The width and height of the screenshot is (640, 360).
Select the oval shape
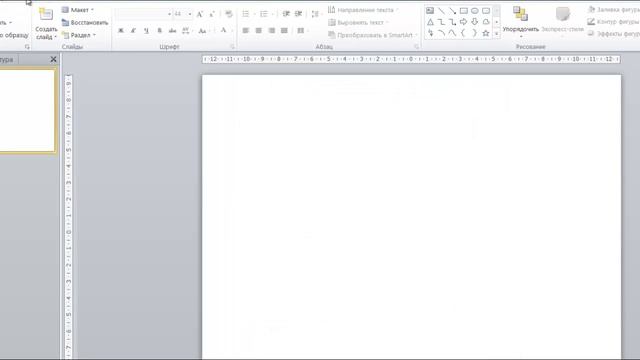click(x=475, y=11)
